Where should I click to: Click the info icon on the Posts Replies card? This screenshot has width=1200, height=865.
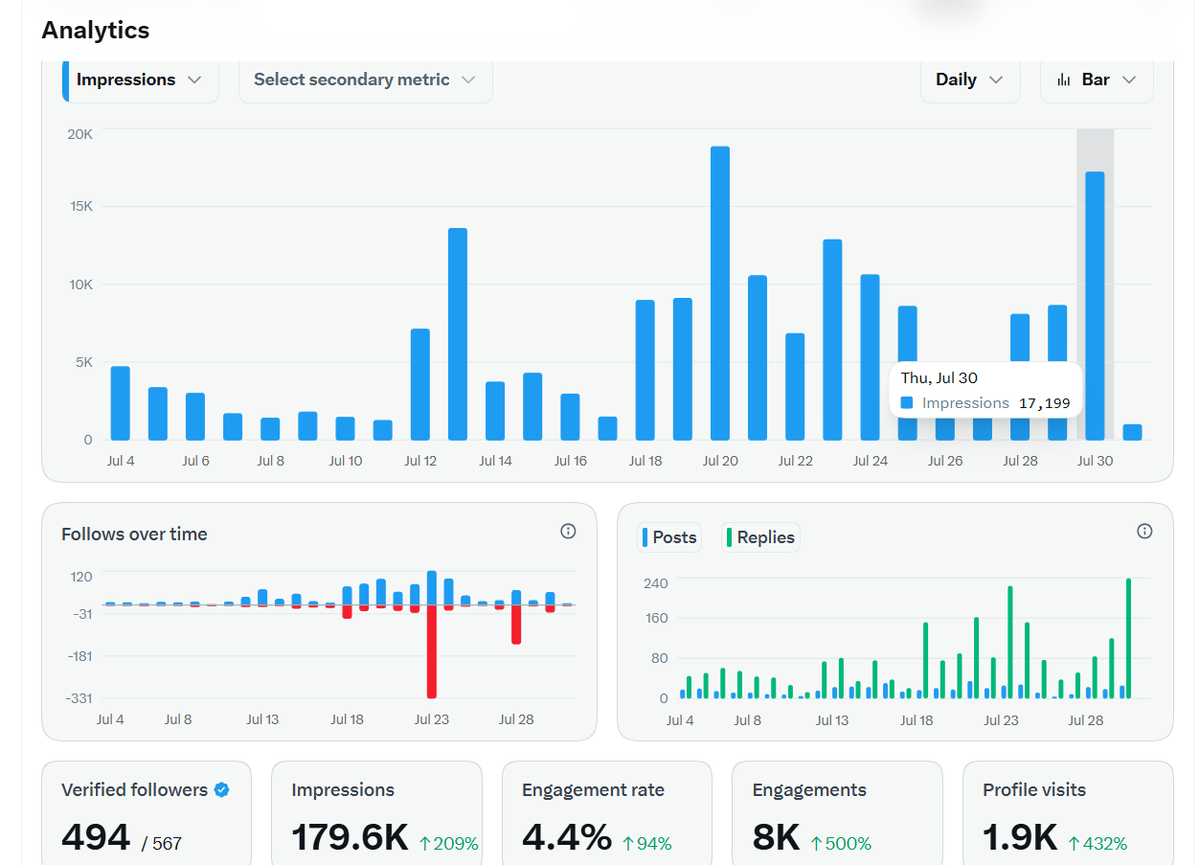1145,531
